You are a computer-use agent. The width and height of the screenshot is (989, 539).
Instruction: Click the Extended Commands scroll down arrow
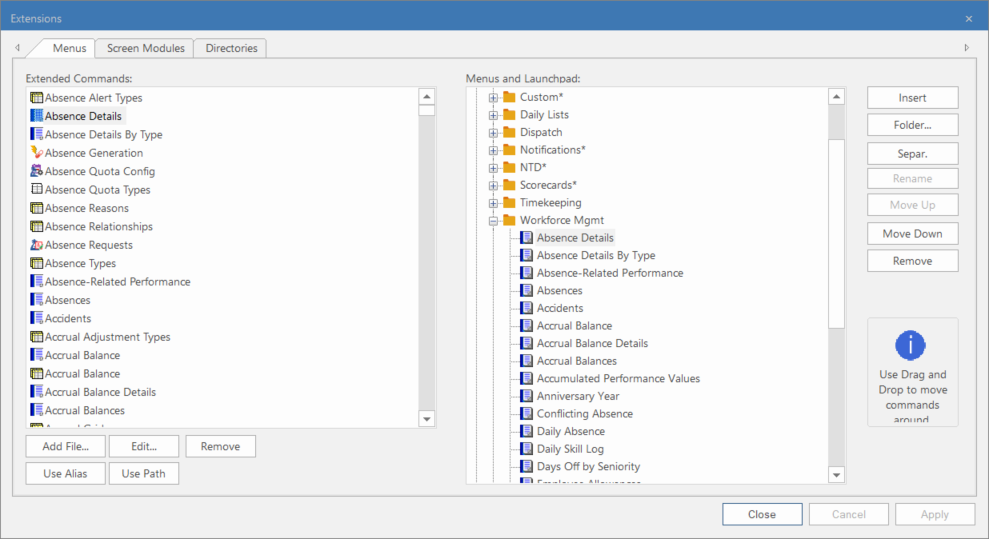[x=427, y=419]
